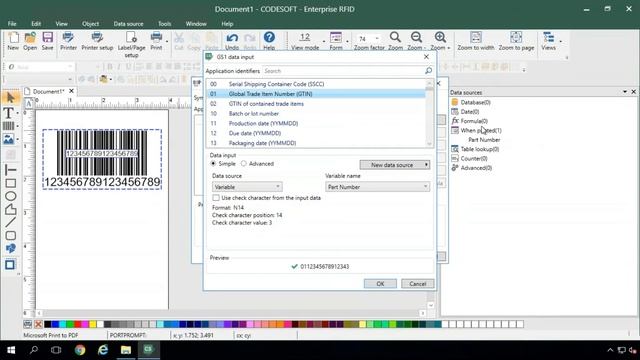Select the Rectangle shape tool

pos(11,183)
